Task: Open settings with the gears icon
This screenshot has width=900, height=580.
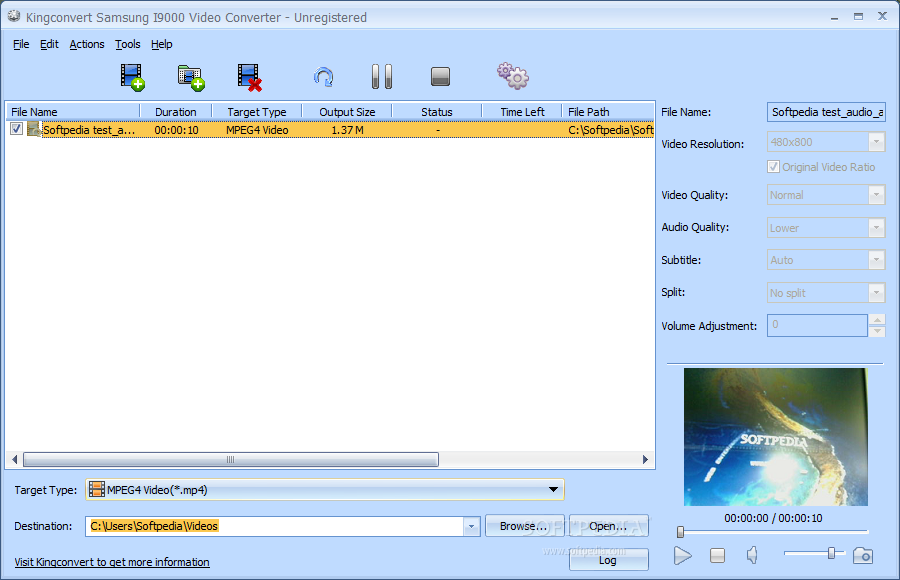Action: [513, 76]
